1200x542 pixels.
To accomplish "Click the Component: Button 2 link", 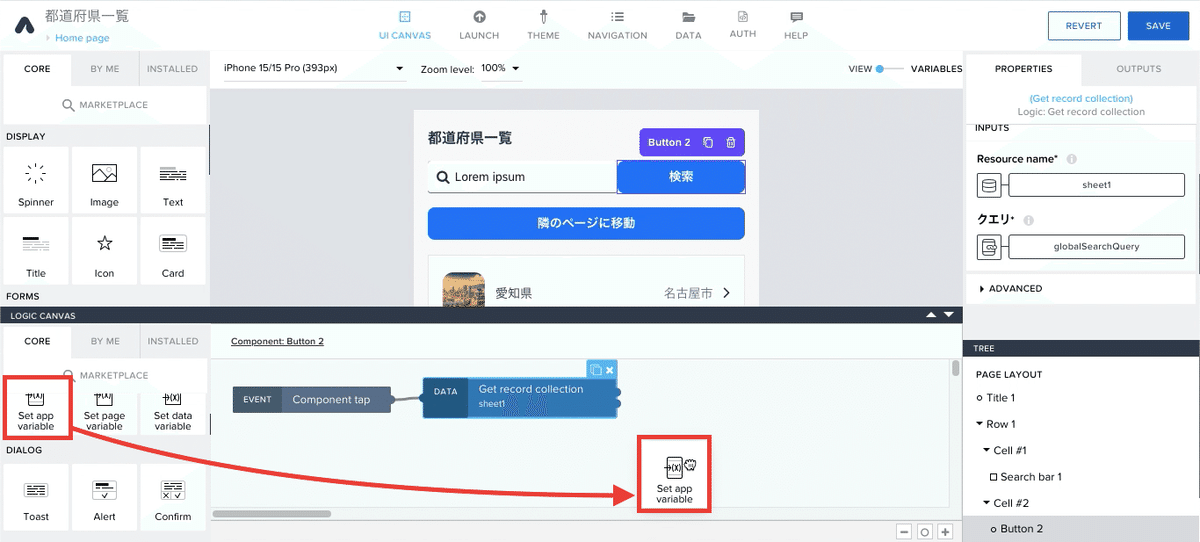I will point(277,341).
